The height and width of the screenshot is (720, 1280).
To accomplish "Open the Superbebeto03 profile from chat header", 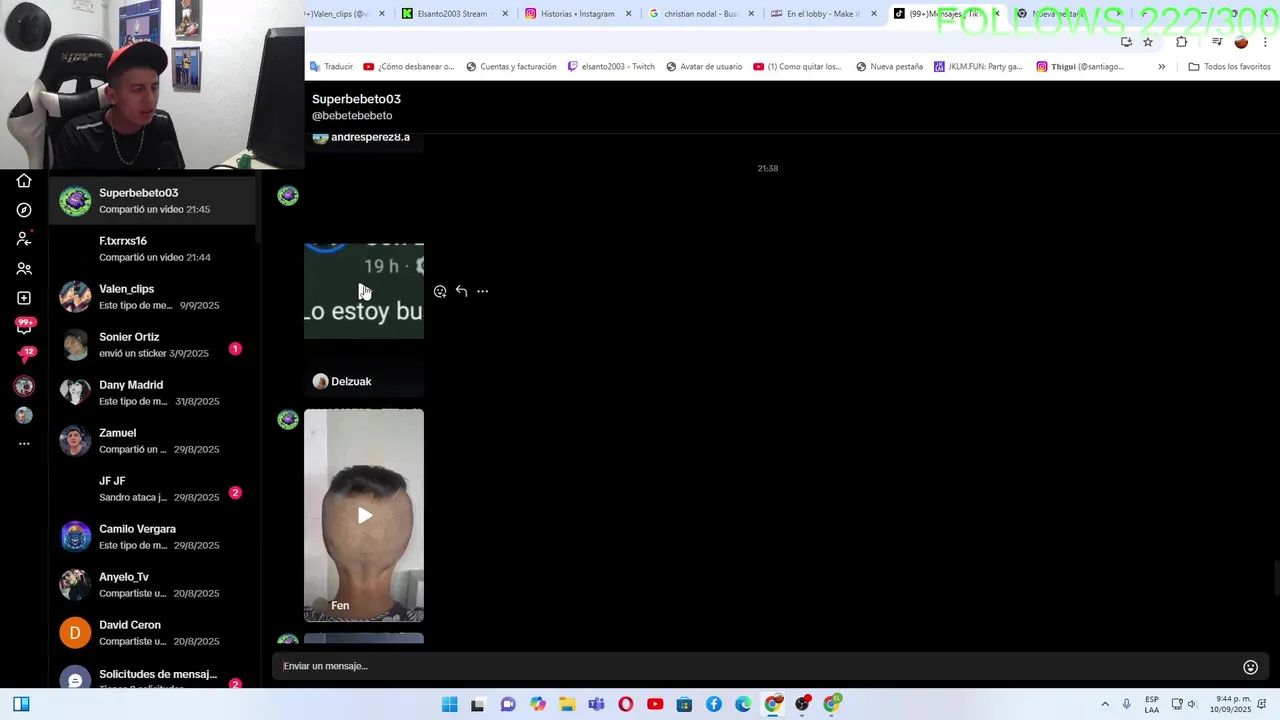I will click(x=356, y=99).
